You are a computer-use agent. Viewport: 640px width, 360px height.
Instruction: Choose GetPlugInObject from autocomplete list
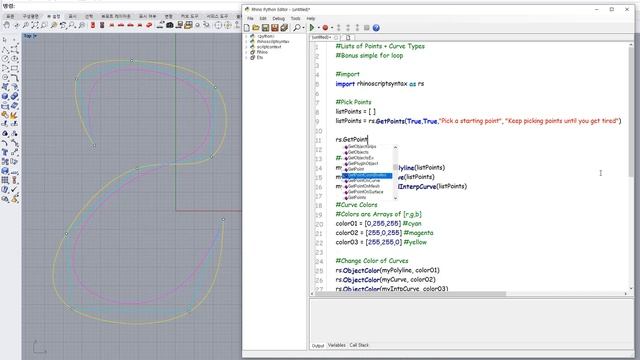[x=363, y=164]
